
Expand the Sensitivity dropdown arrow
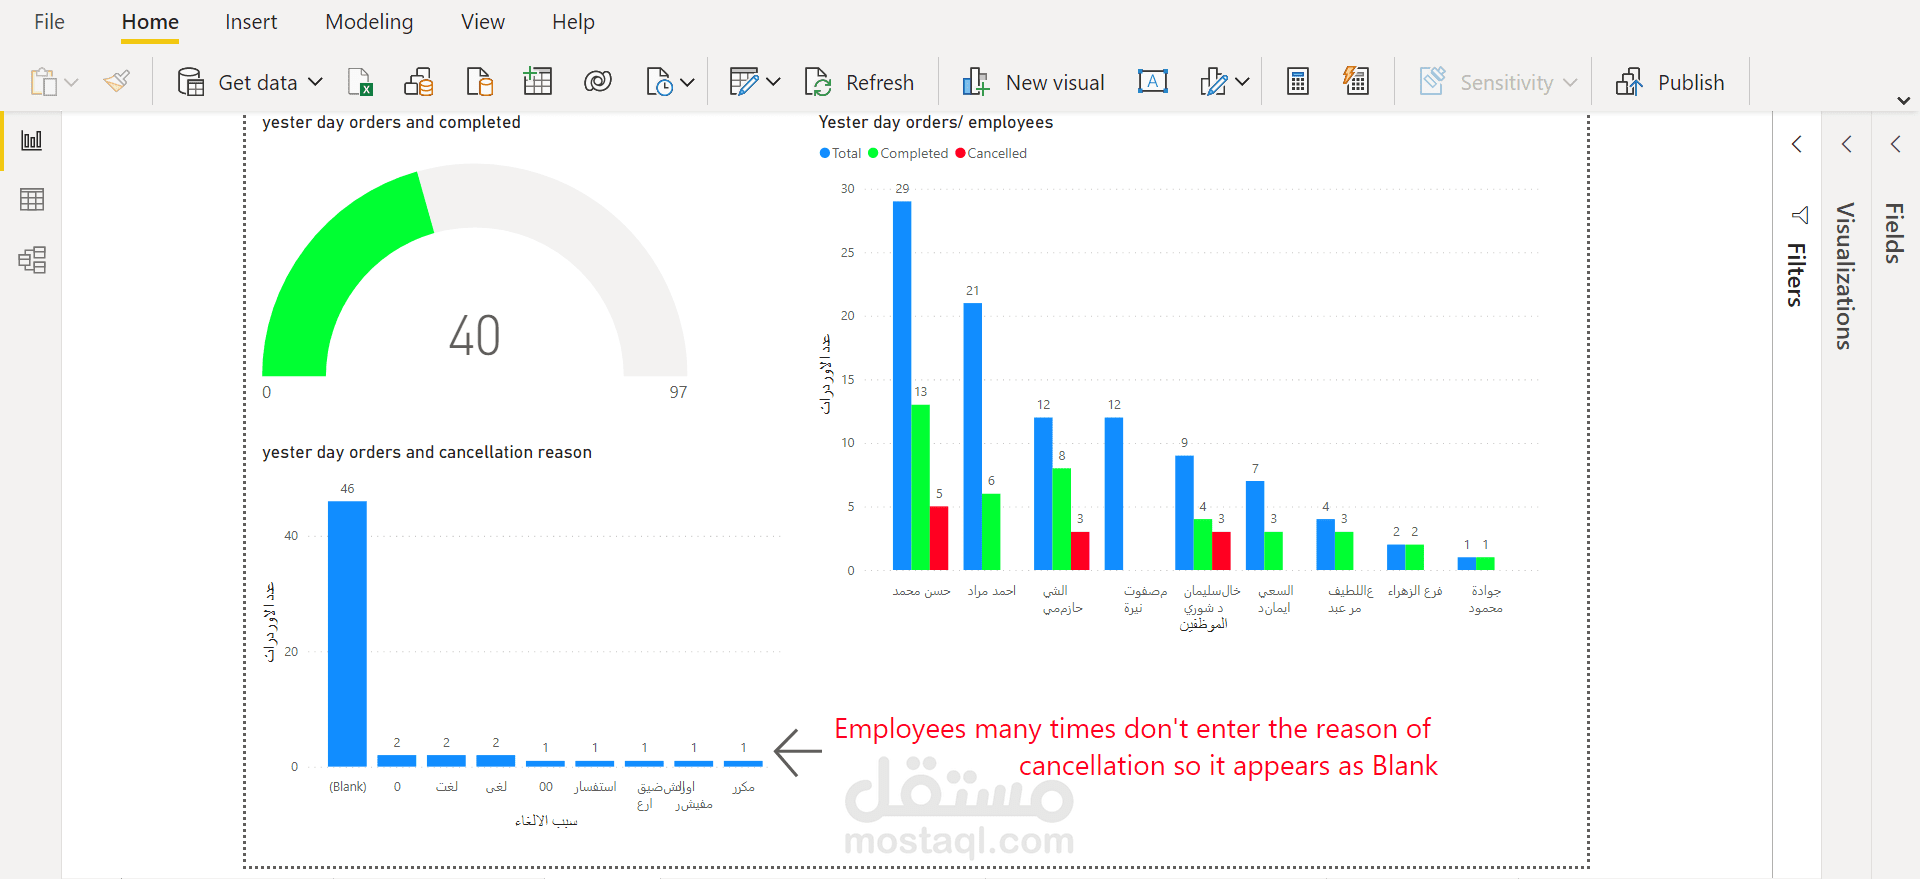pos(1570,83)
